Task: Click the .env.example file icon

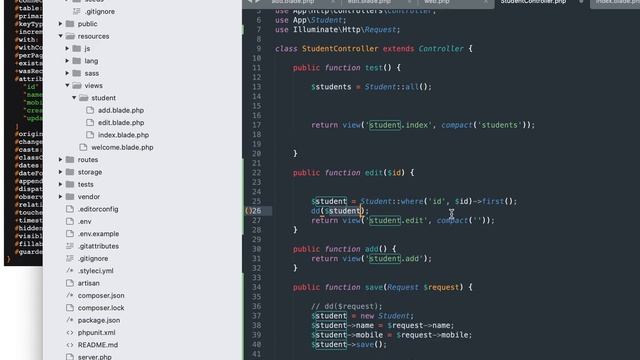Action: (x=70, y=233)
